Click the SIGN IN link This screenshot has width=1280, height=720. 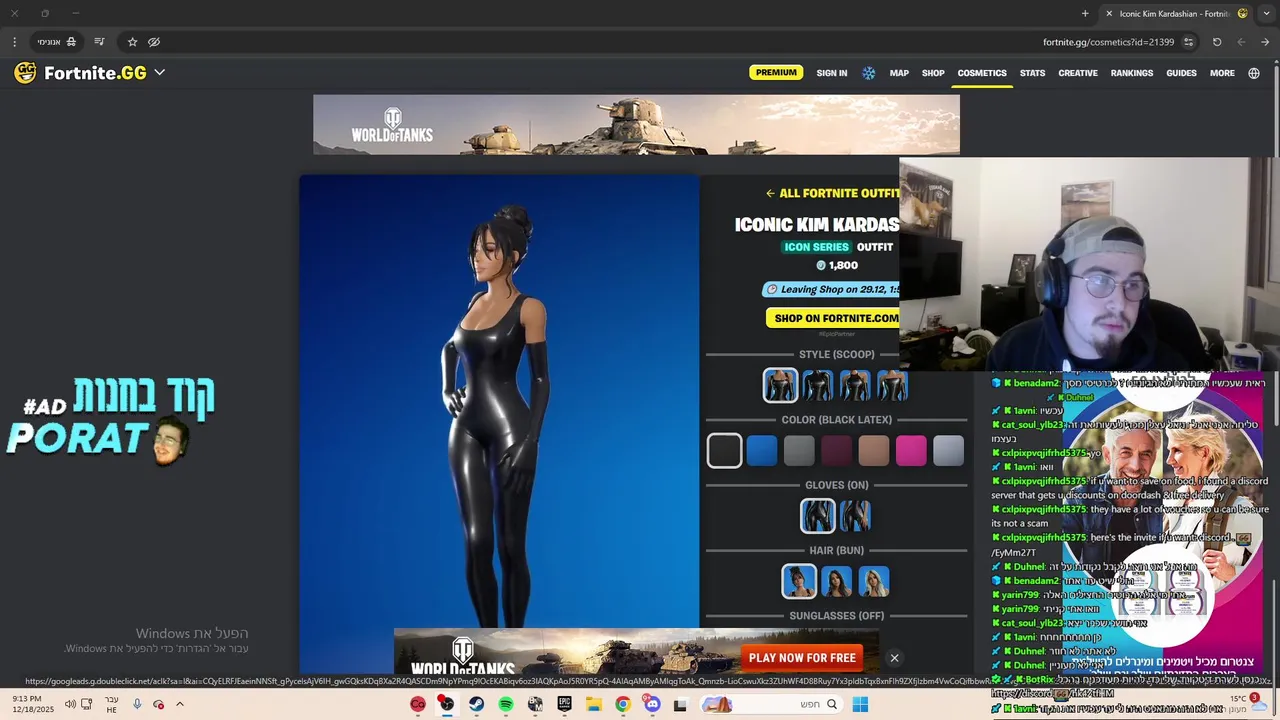(x=831, y=73)
